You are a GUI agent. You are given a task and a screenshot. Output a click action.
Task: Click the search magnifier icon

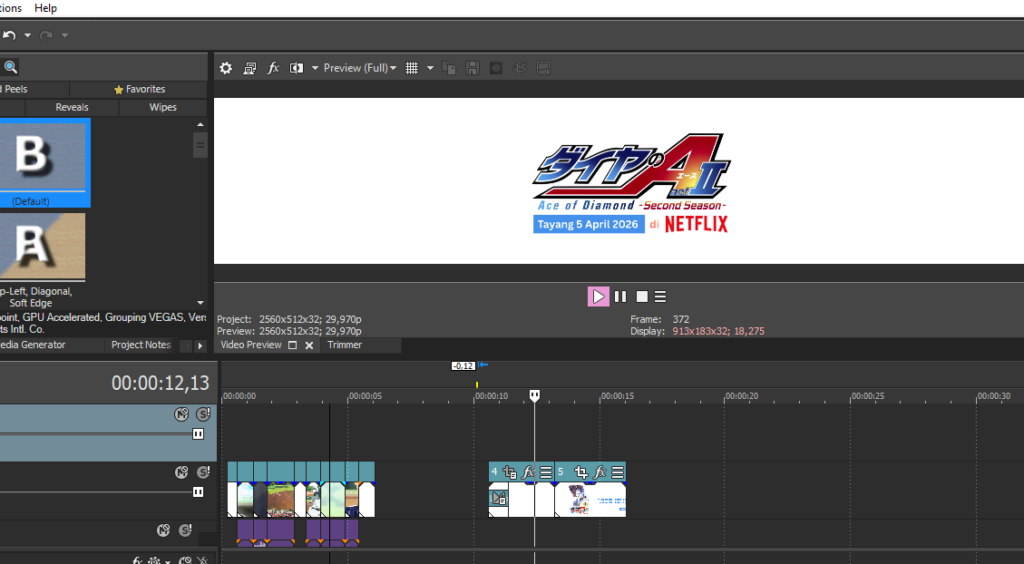[10, 67]
